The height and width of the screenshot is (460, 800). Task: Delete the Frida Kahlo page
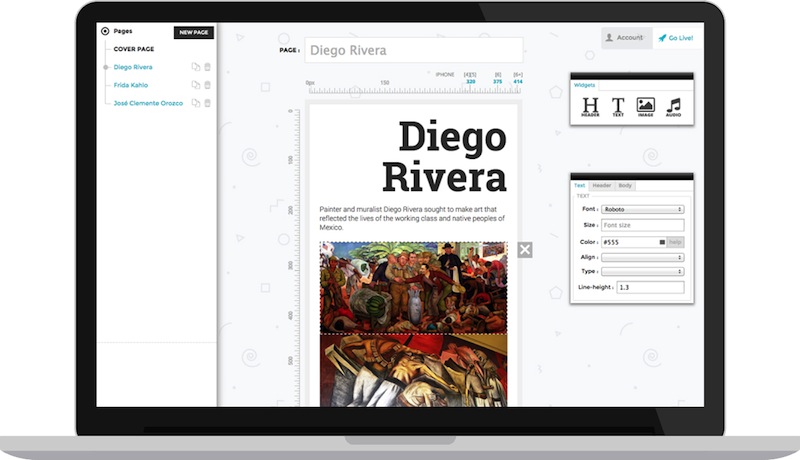click(x=208, y=85)
